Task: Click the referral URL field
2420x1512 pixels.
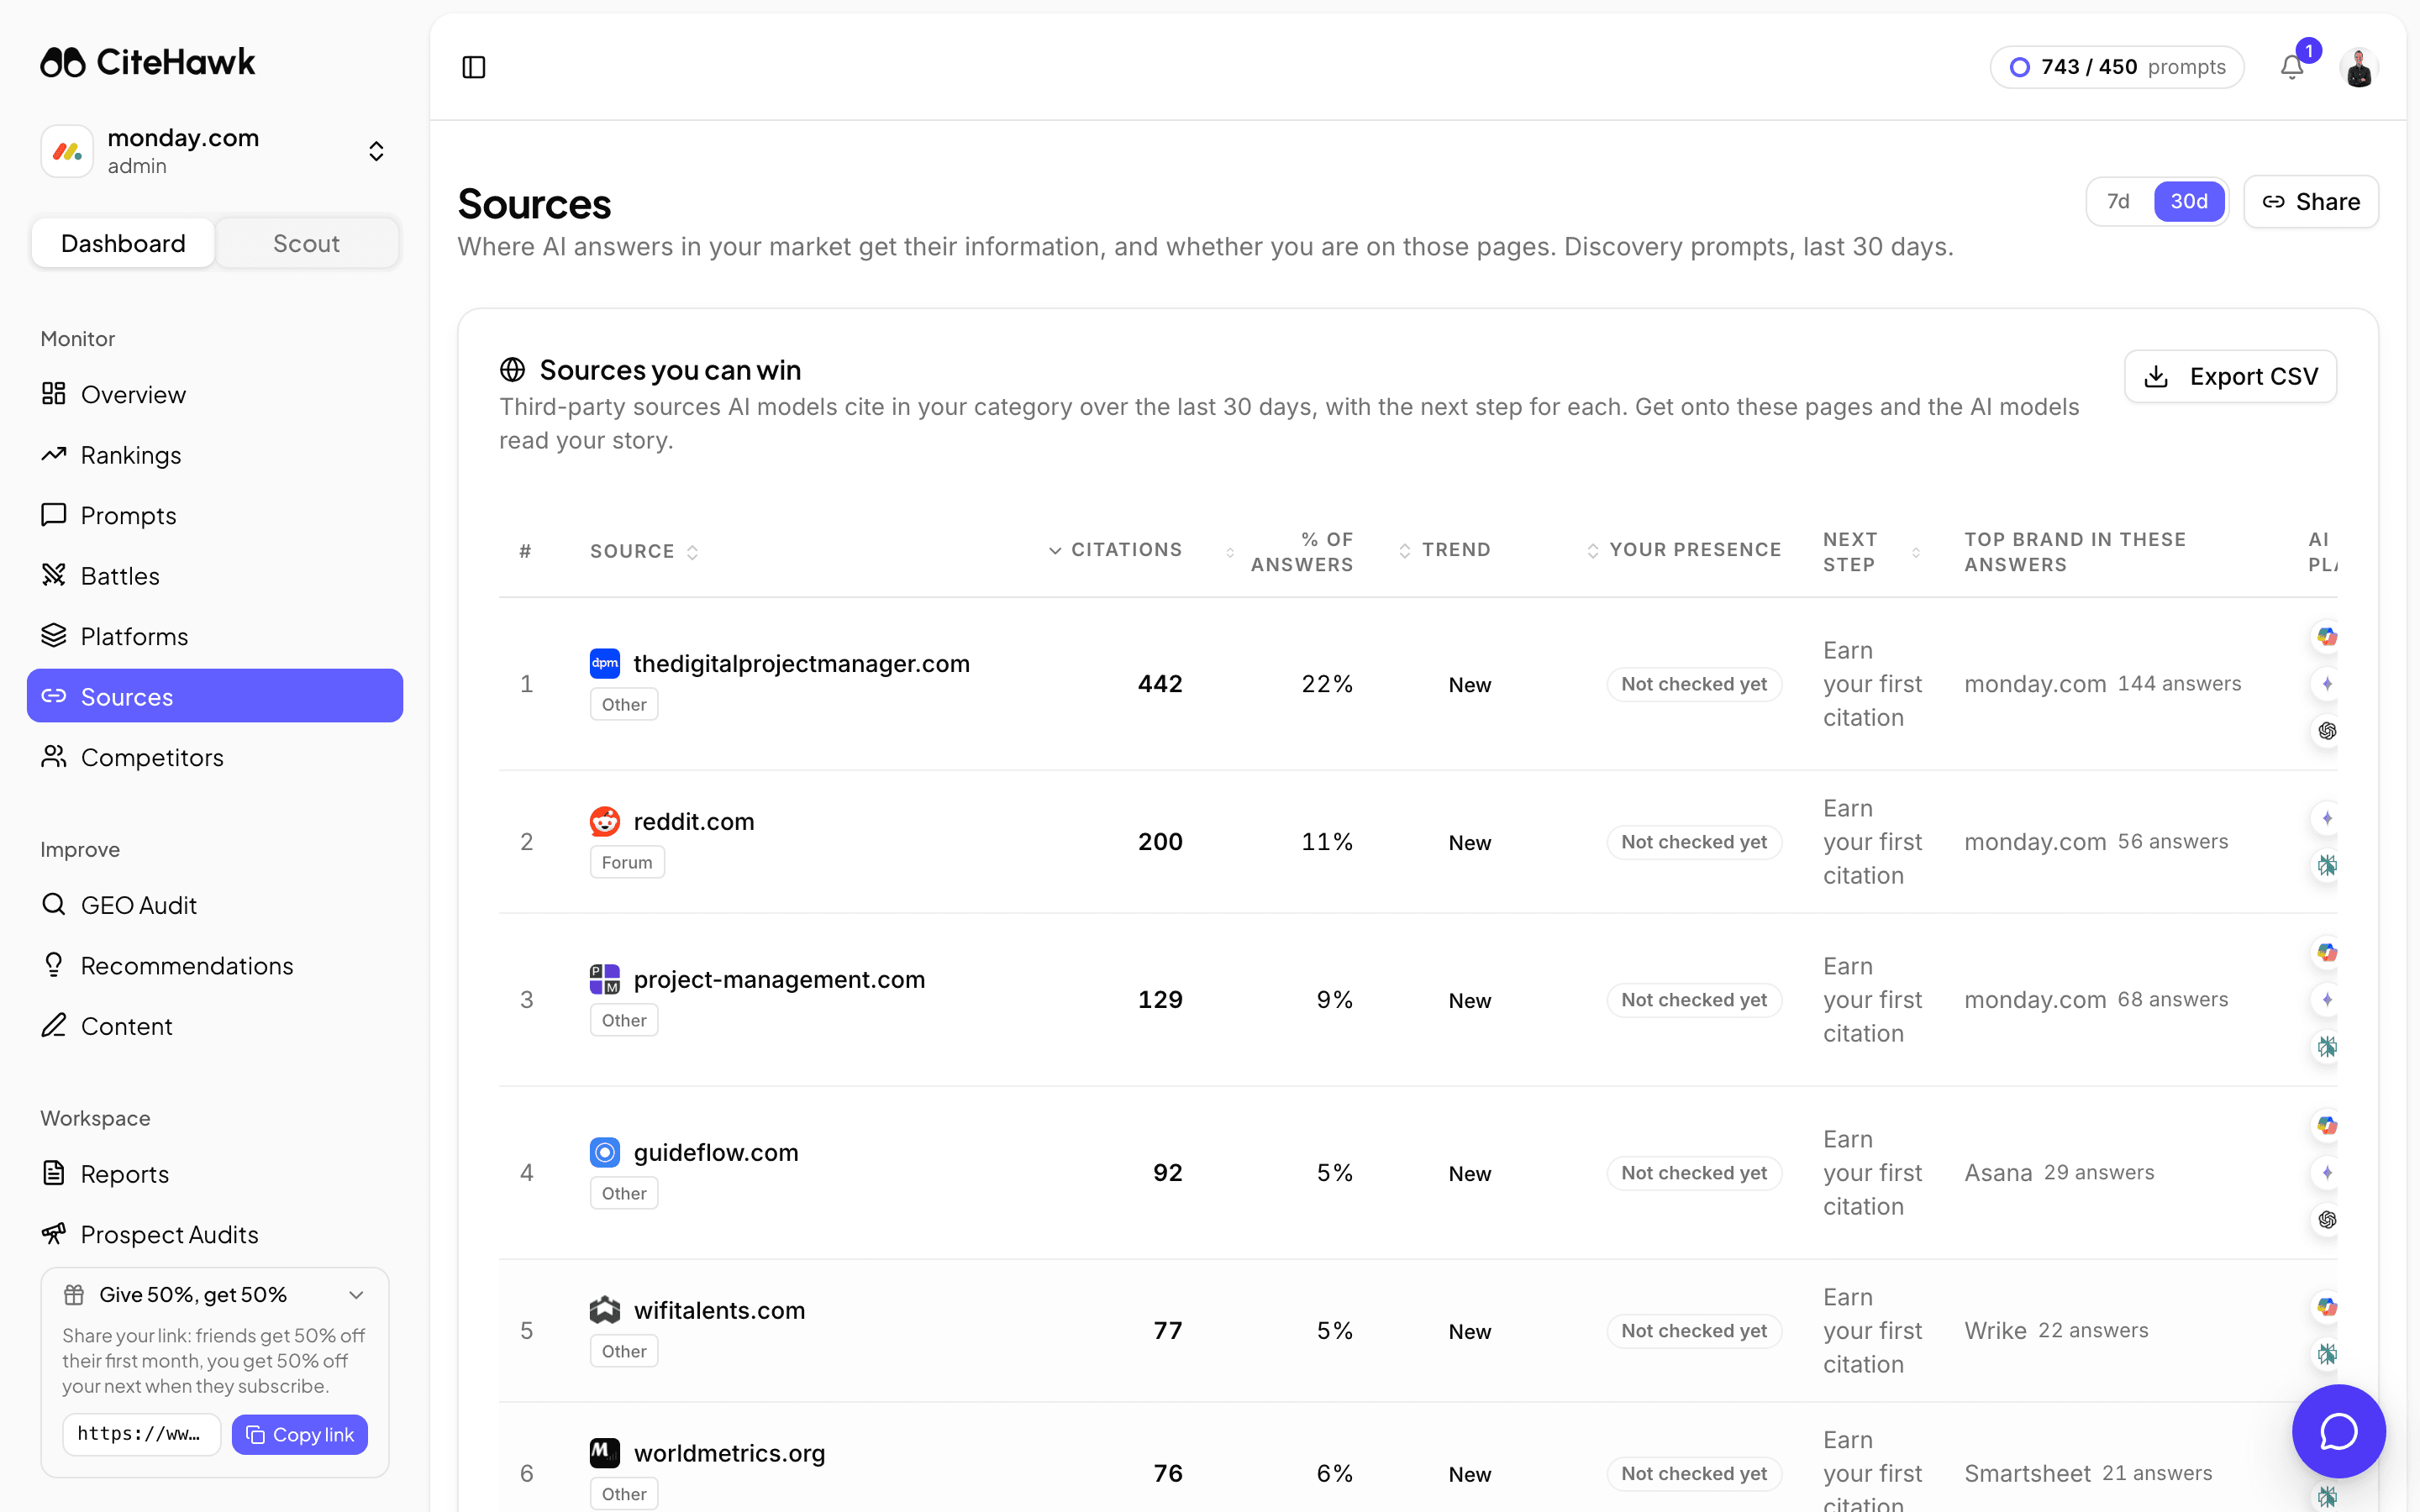Action: coord(141,1434)
